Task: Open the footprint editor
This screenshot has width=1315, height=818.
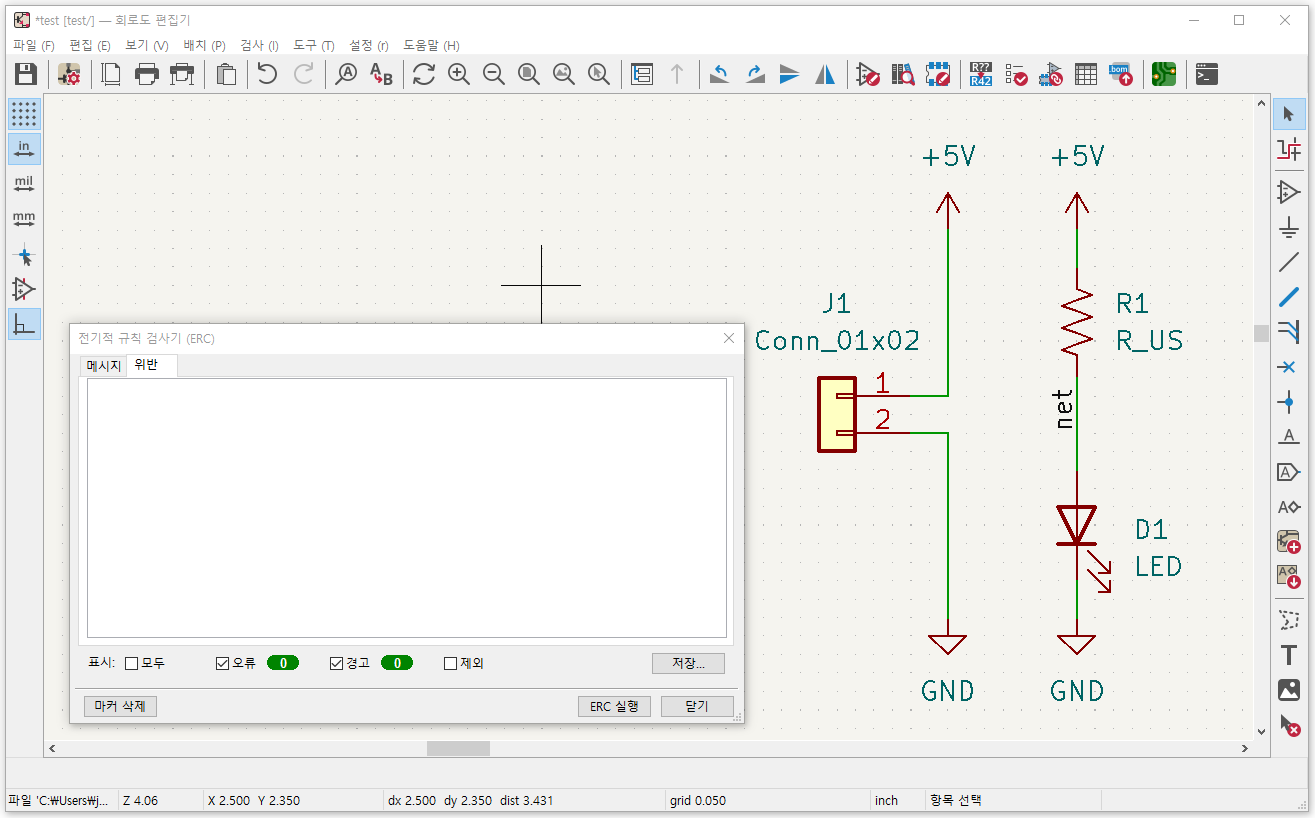Action: point(938,74)
